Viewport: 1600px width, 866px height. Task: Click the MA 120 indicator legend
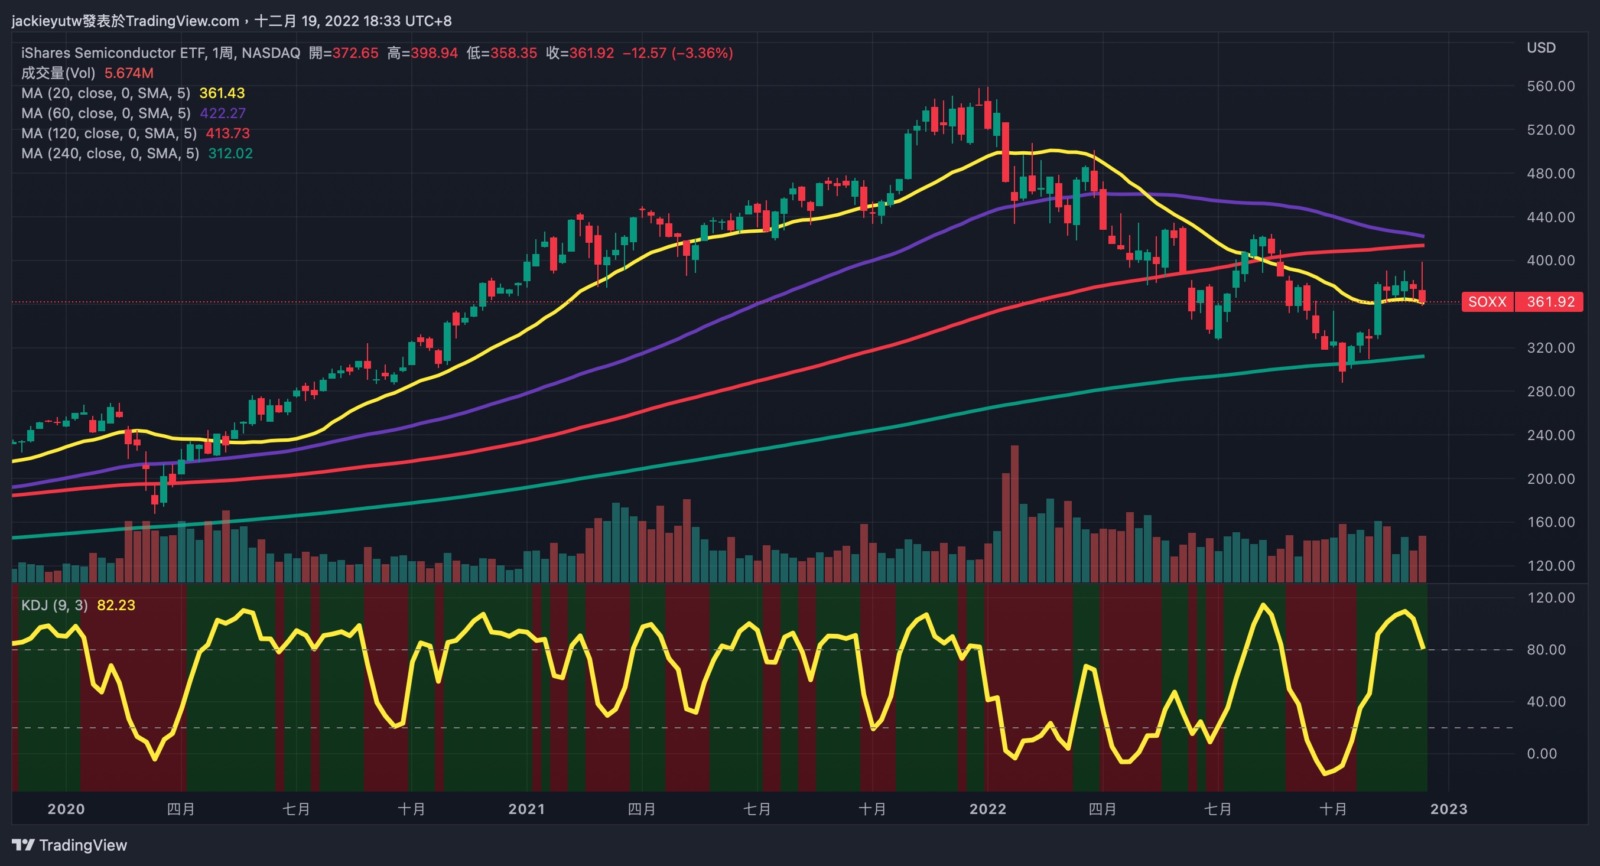108,133
